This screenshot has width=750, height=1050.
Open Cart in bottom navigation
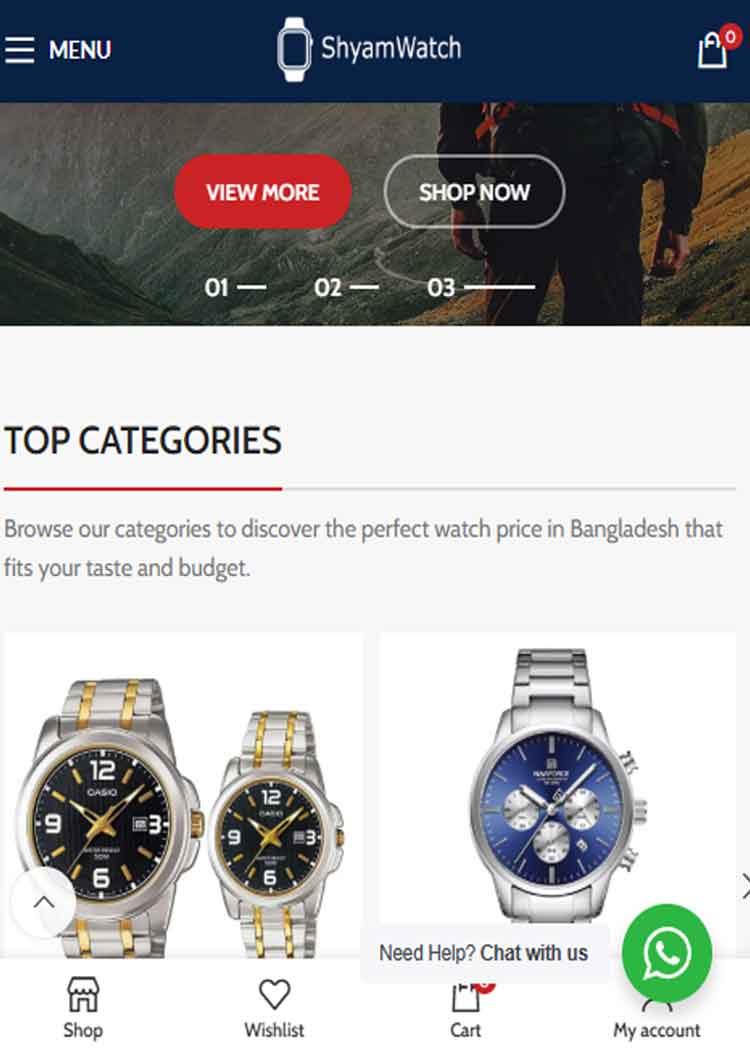(x=466, y=1008)
